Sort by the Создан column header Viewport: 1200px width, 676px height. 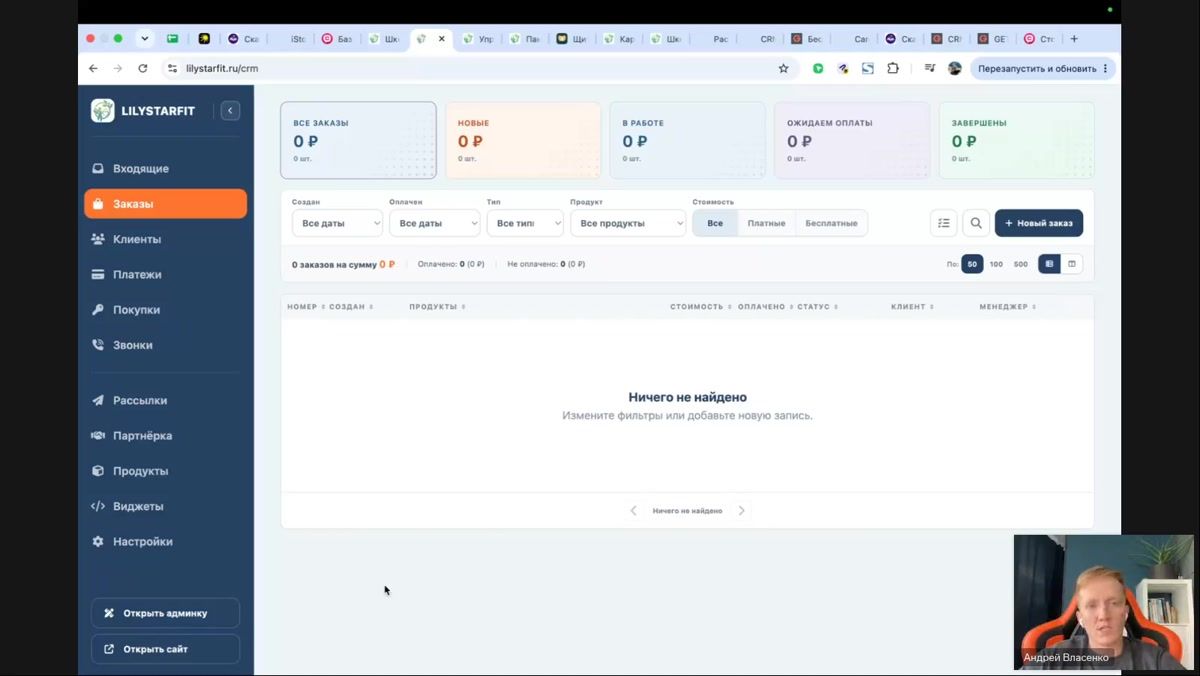click(351, 307)
